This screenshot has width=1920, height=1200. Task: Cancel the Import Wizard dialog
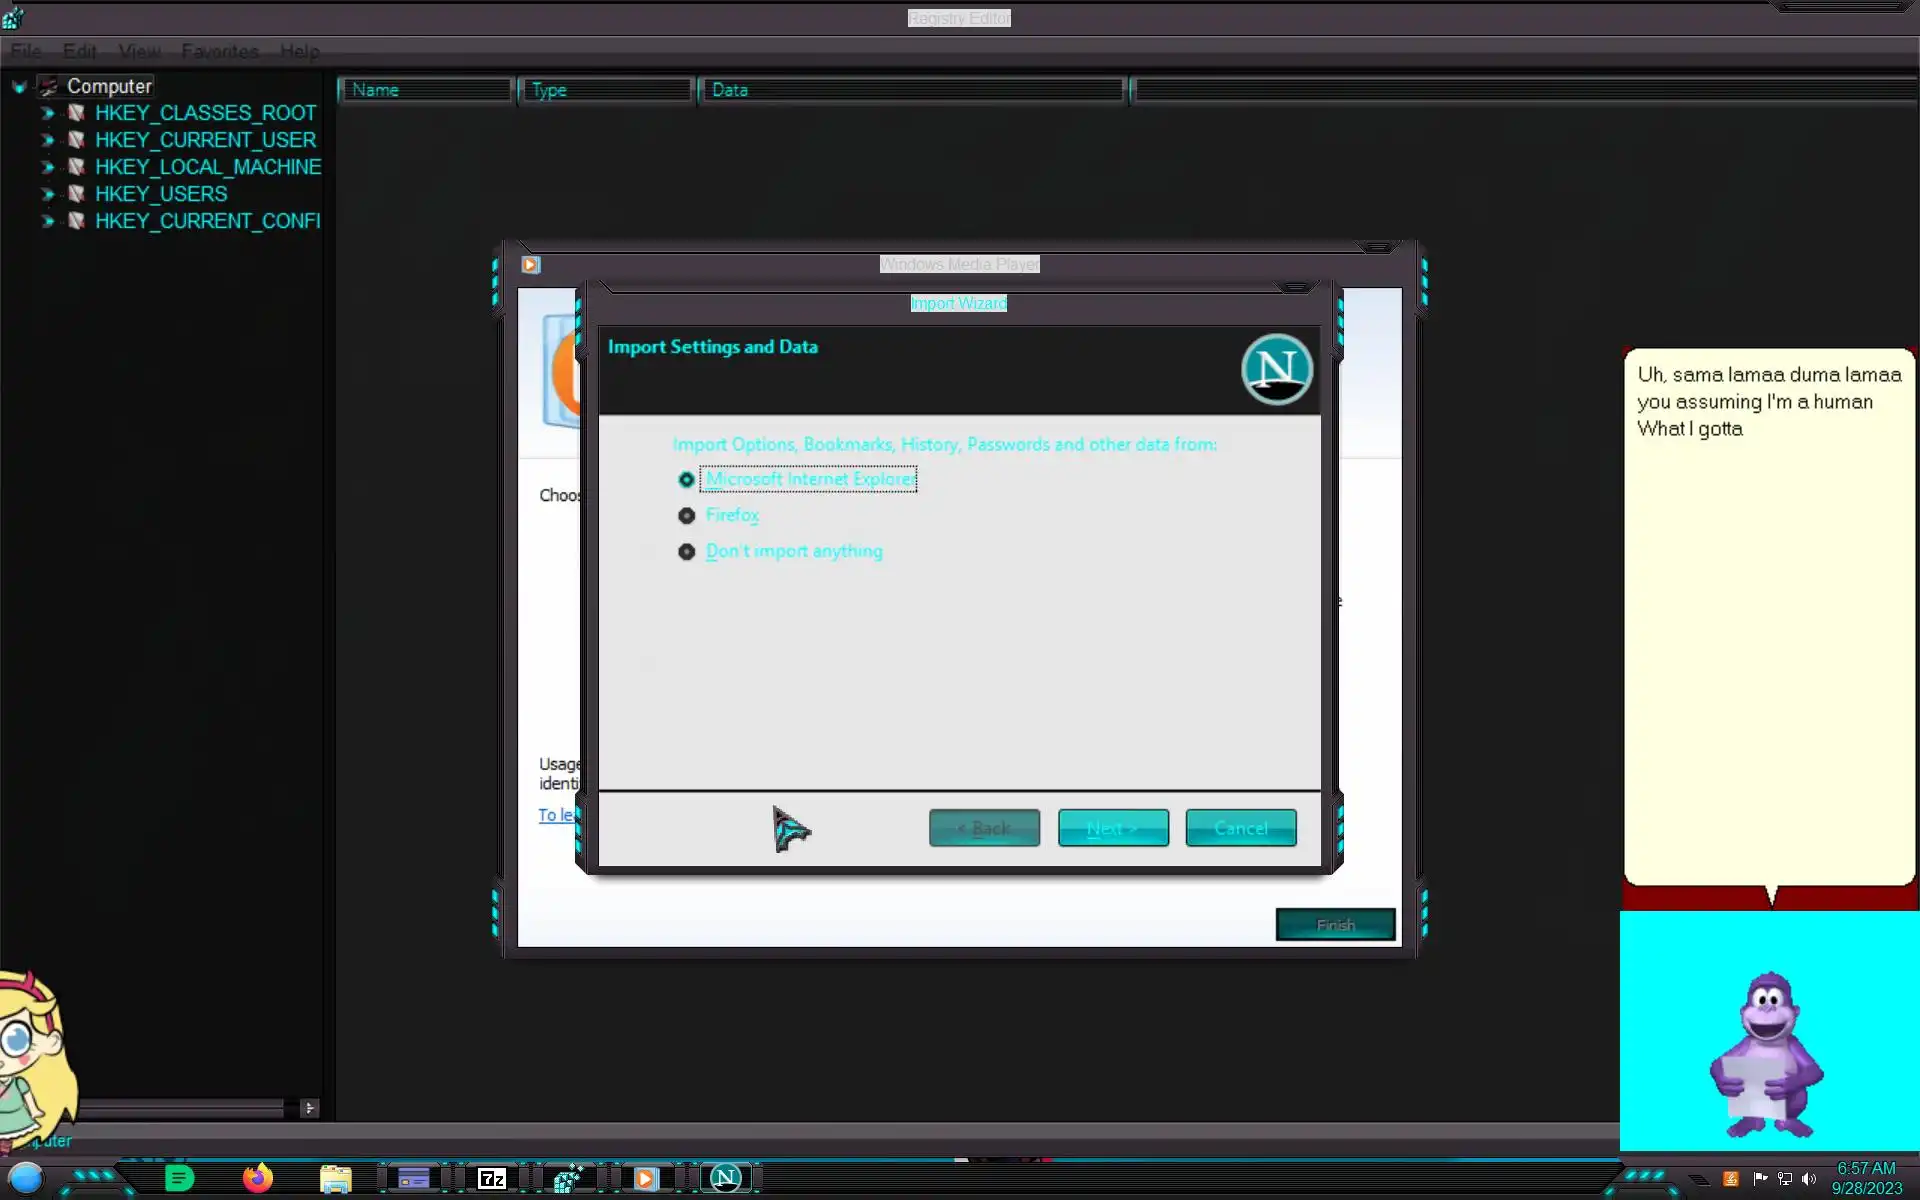(x=1240, y=828)
